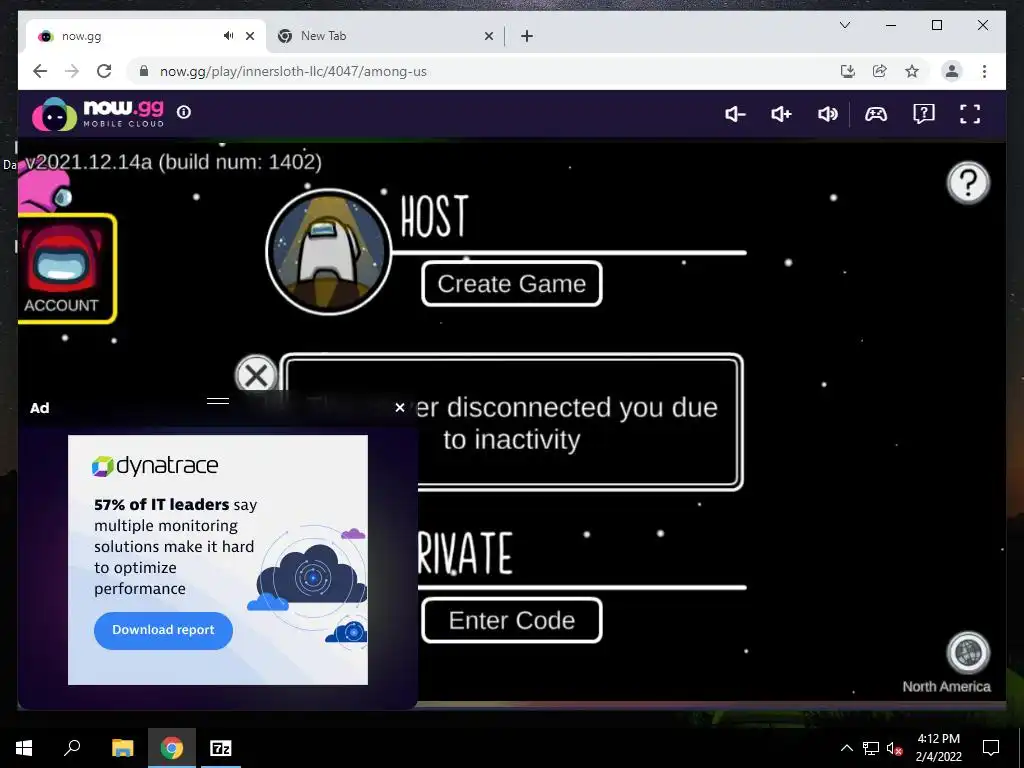Open the game controller settings icon
Viewport: 1024px width, 768px height.
pos(876,114)
